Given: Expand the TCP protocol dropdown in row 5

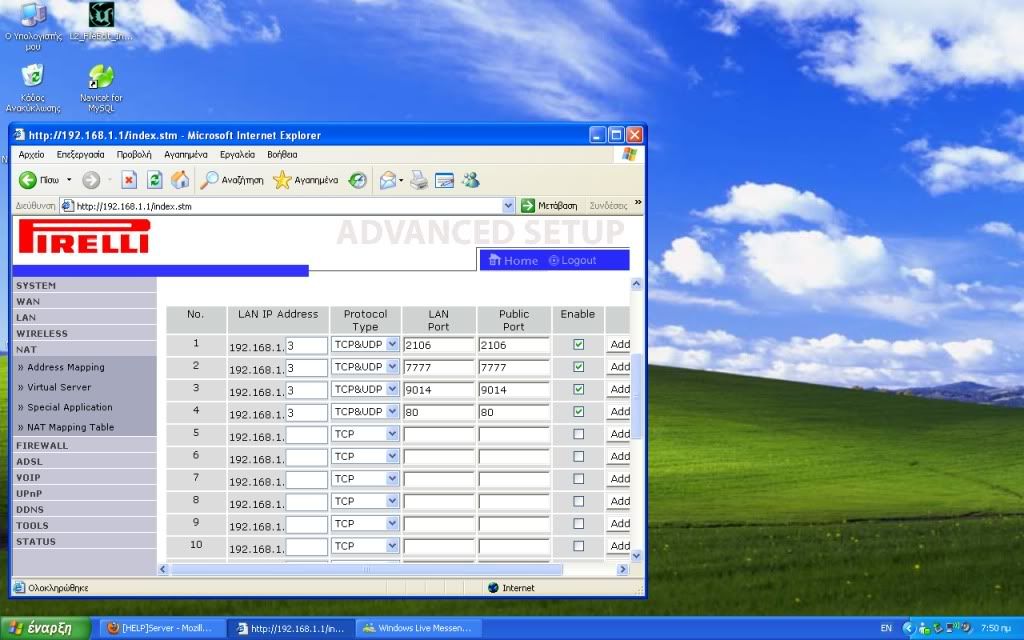Looking at the screenshot, I should tap(392, 434).
